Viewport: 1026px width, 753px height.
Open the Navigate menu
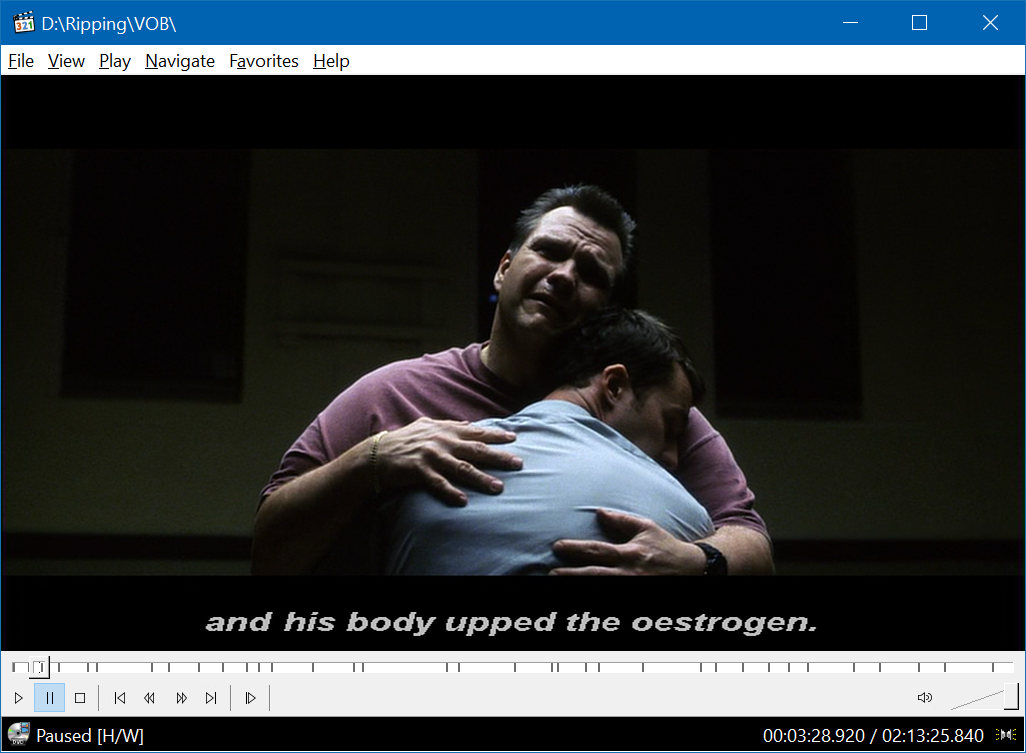[180, 61]
